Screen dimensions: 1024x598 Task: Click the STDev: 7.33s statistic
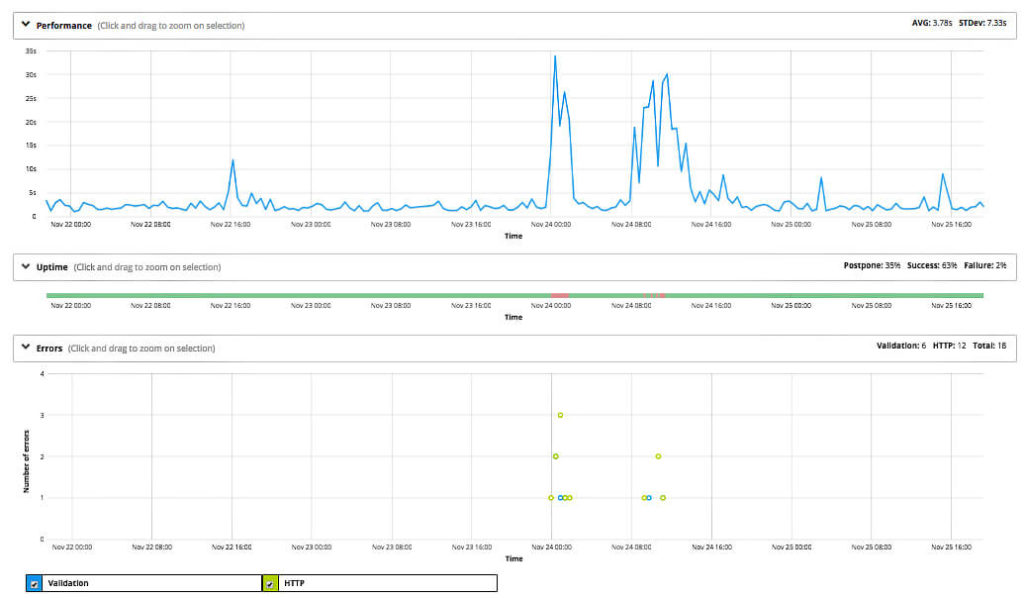(982, 23)
